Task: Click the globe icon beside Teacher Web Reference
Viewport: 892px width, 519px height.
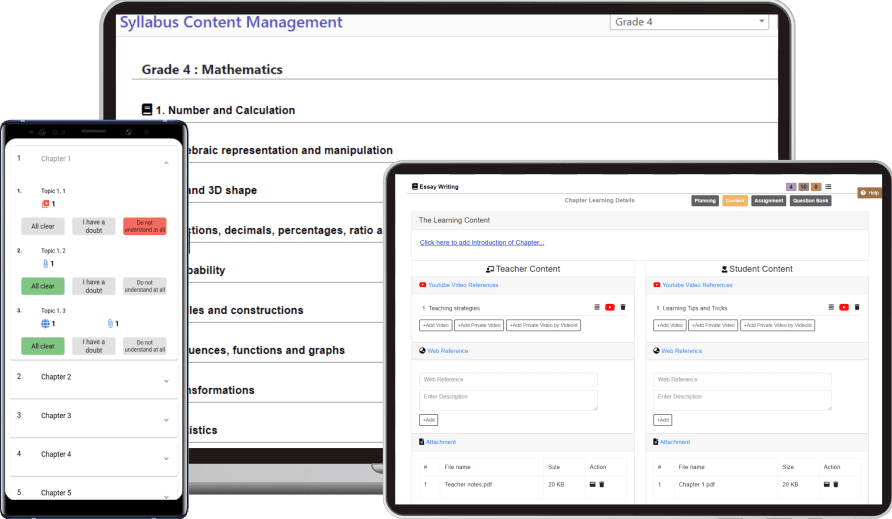Action: pyautogui.click(x=422, y=351)
